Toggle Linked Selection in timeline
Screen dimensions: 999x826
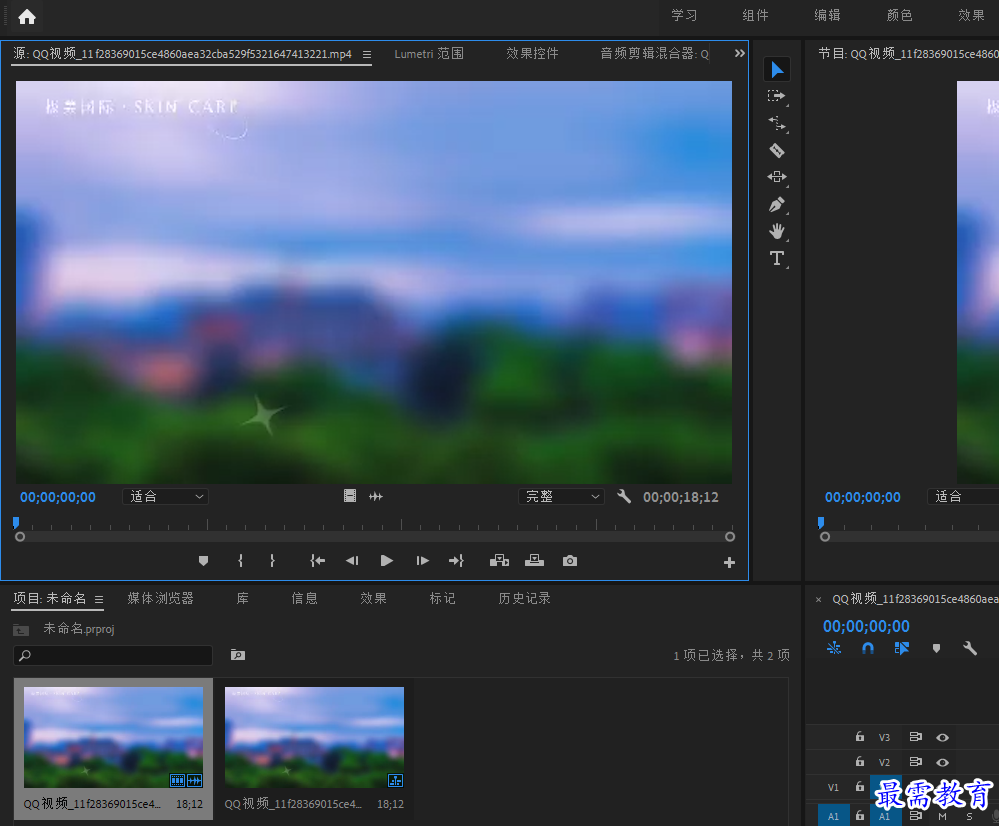[902, 649]
